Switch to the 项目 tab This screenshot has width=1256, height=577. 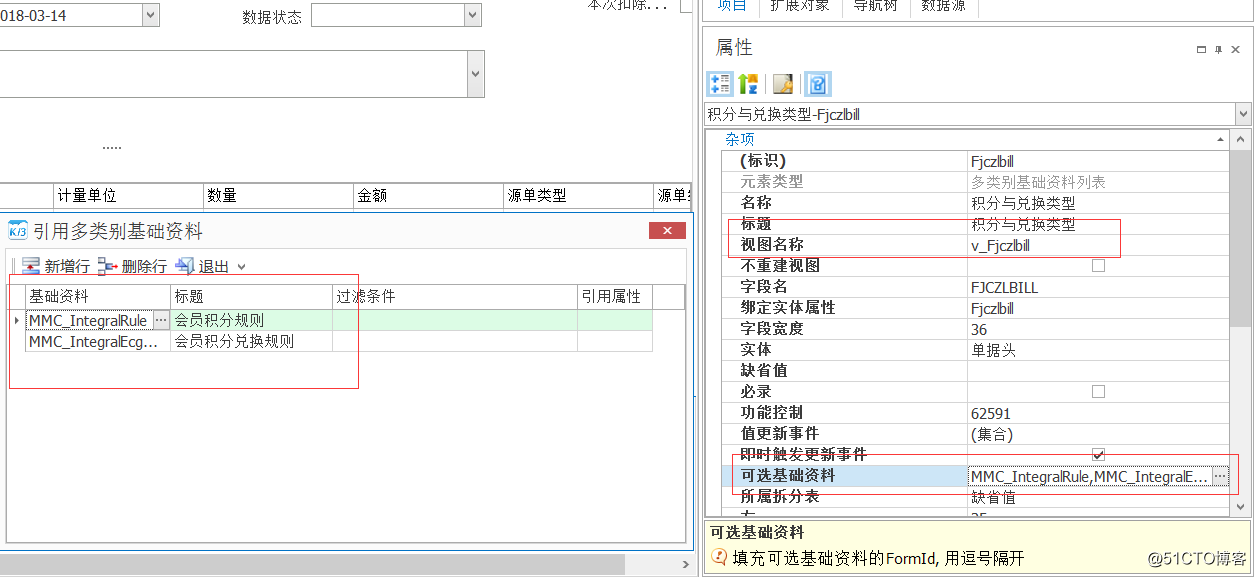click(x=731, y=6)
